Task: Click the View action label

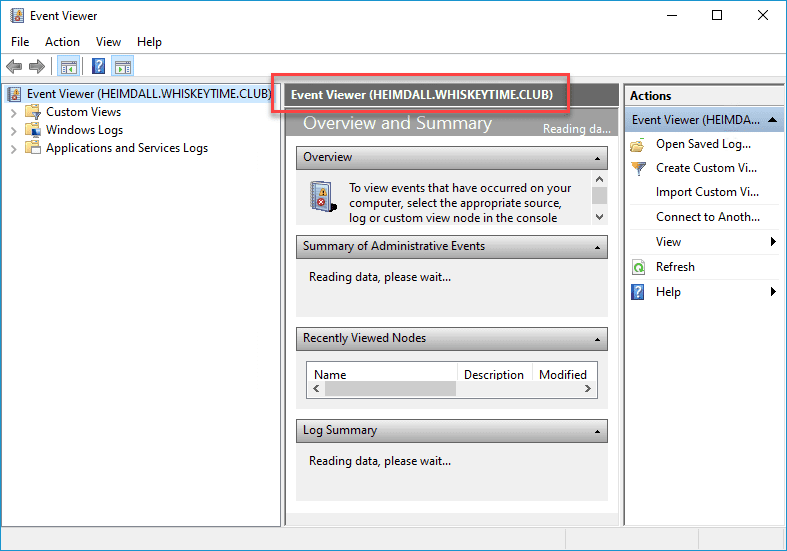Action: pyautogui.click(x=668, y=242)
